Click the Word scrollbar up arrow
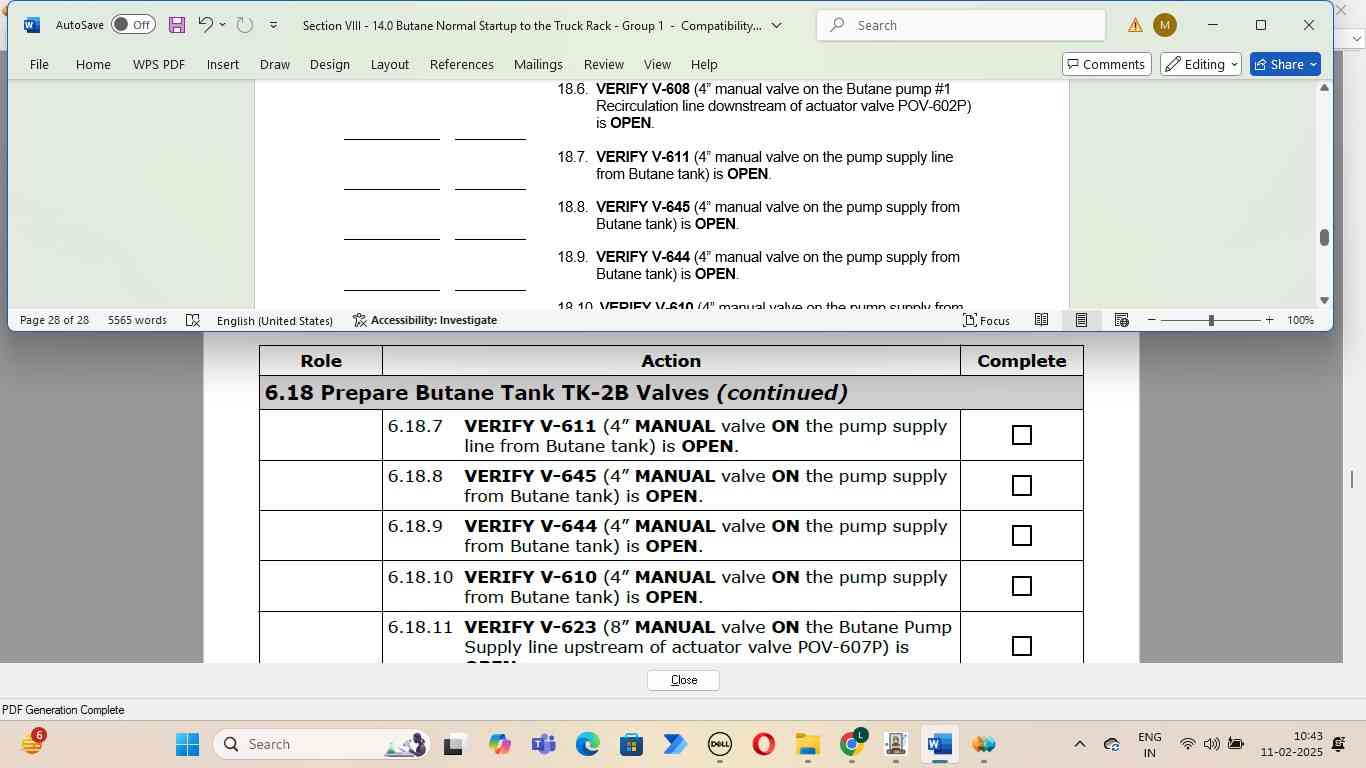1366x768 pixels. (1324, 88)
